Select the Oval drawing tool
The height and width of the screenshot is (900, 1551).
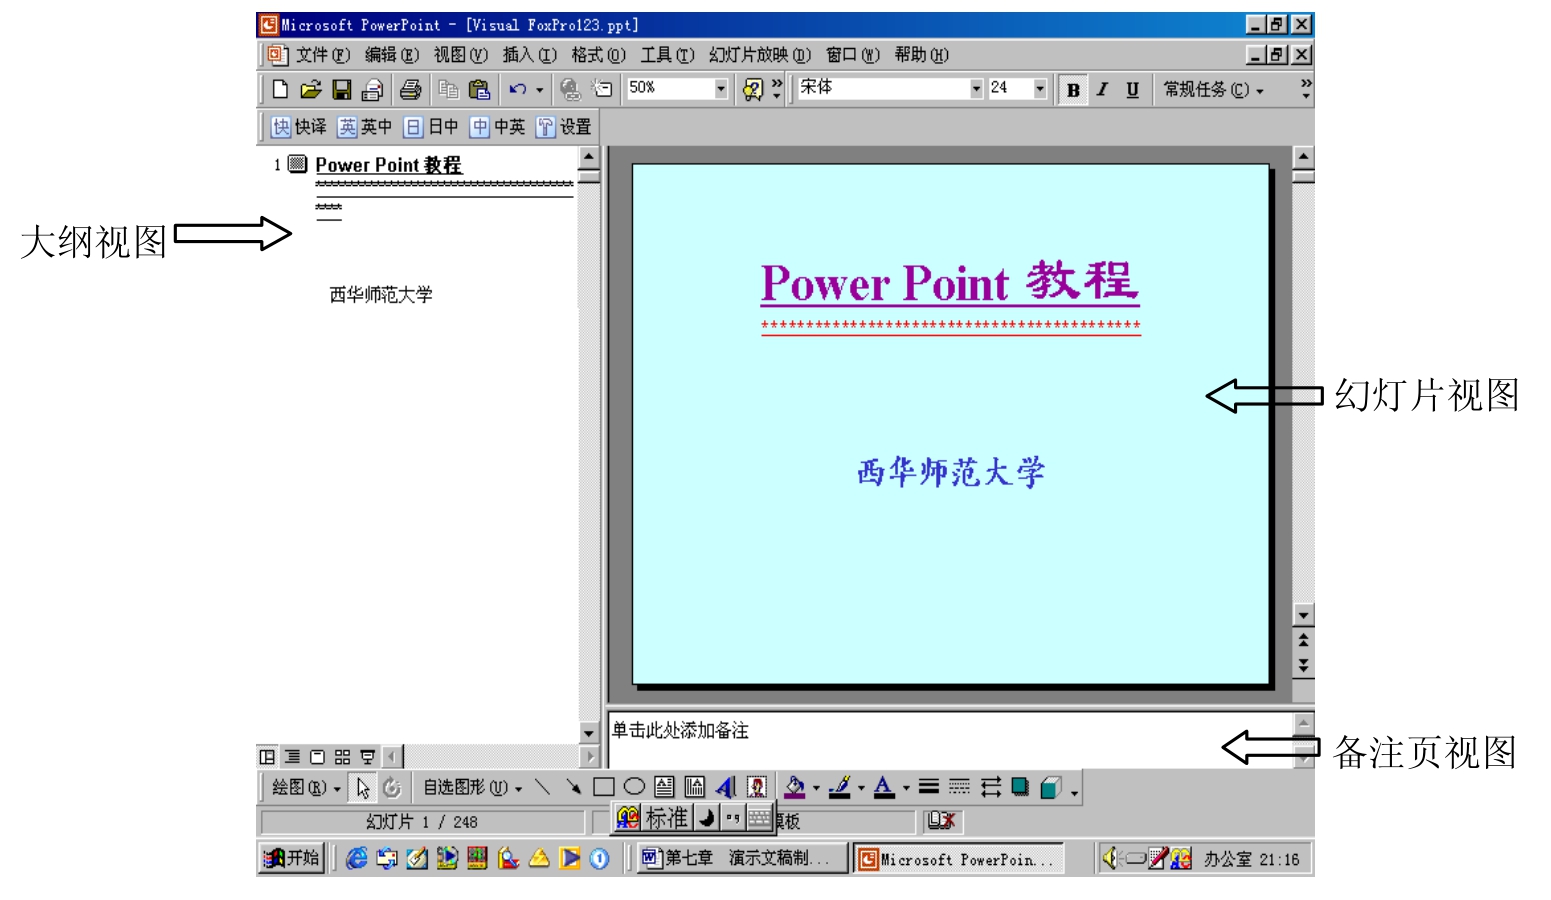tap(634, 787)
